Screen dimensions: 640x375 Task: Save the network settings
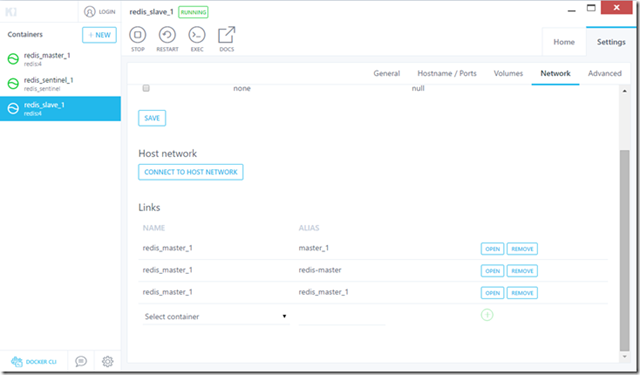coord(152,118)
